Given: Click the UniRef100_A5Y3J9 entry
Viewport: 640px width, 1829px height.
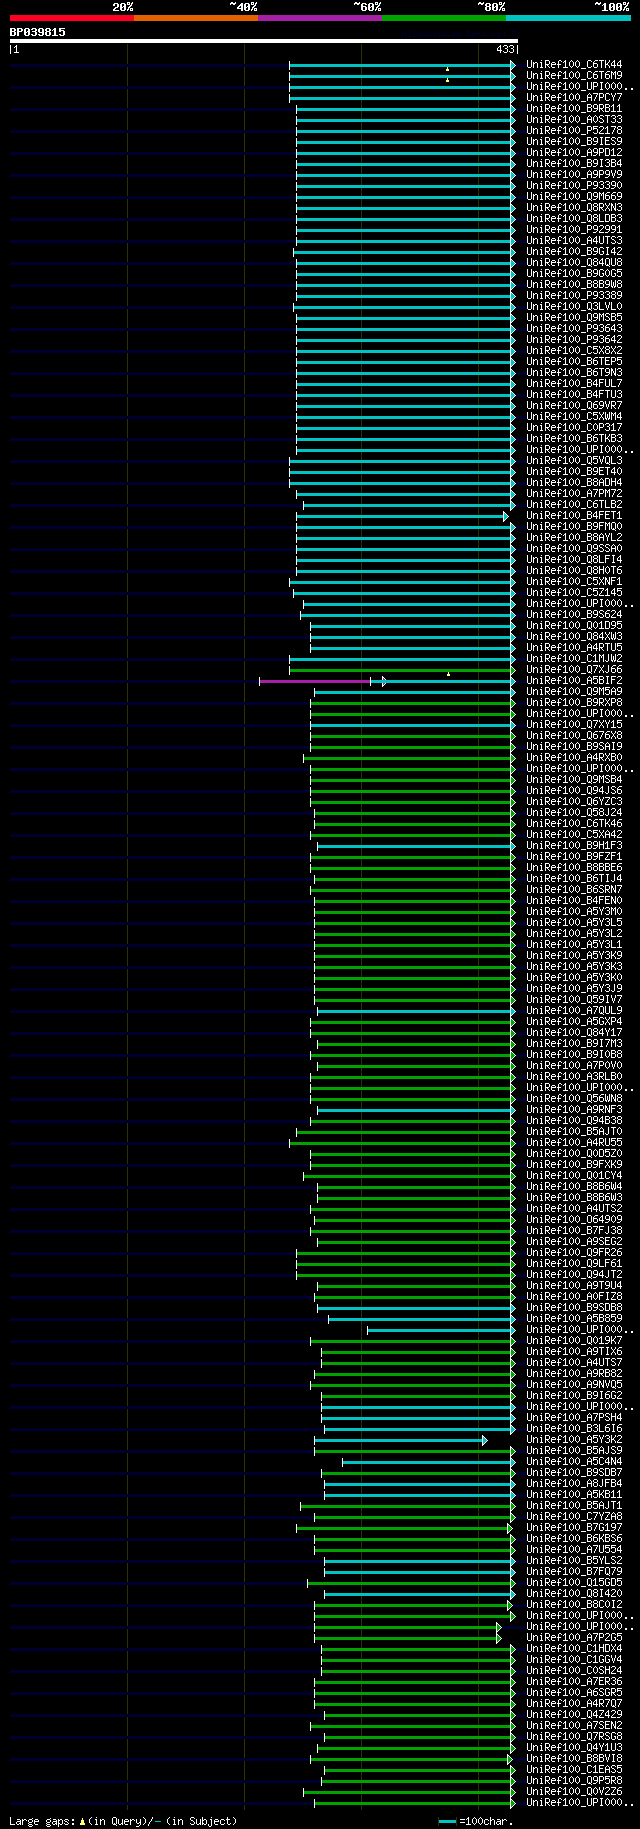Looking at the screenshot, I should (x=574, y=988).
